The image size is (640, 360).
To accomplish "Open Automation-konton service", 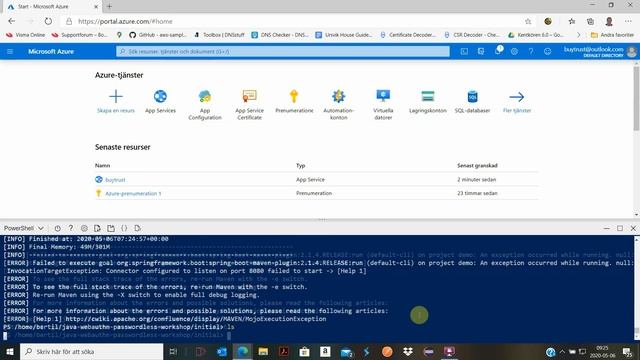I will 338,104.
